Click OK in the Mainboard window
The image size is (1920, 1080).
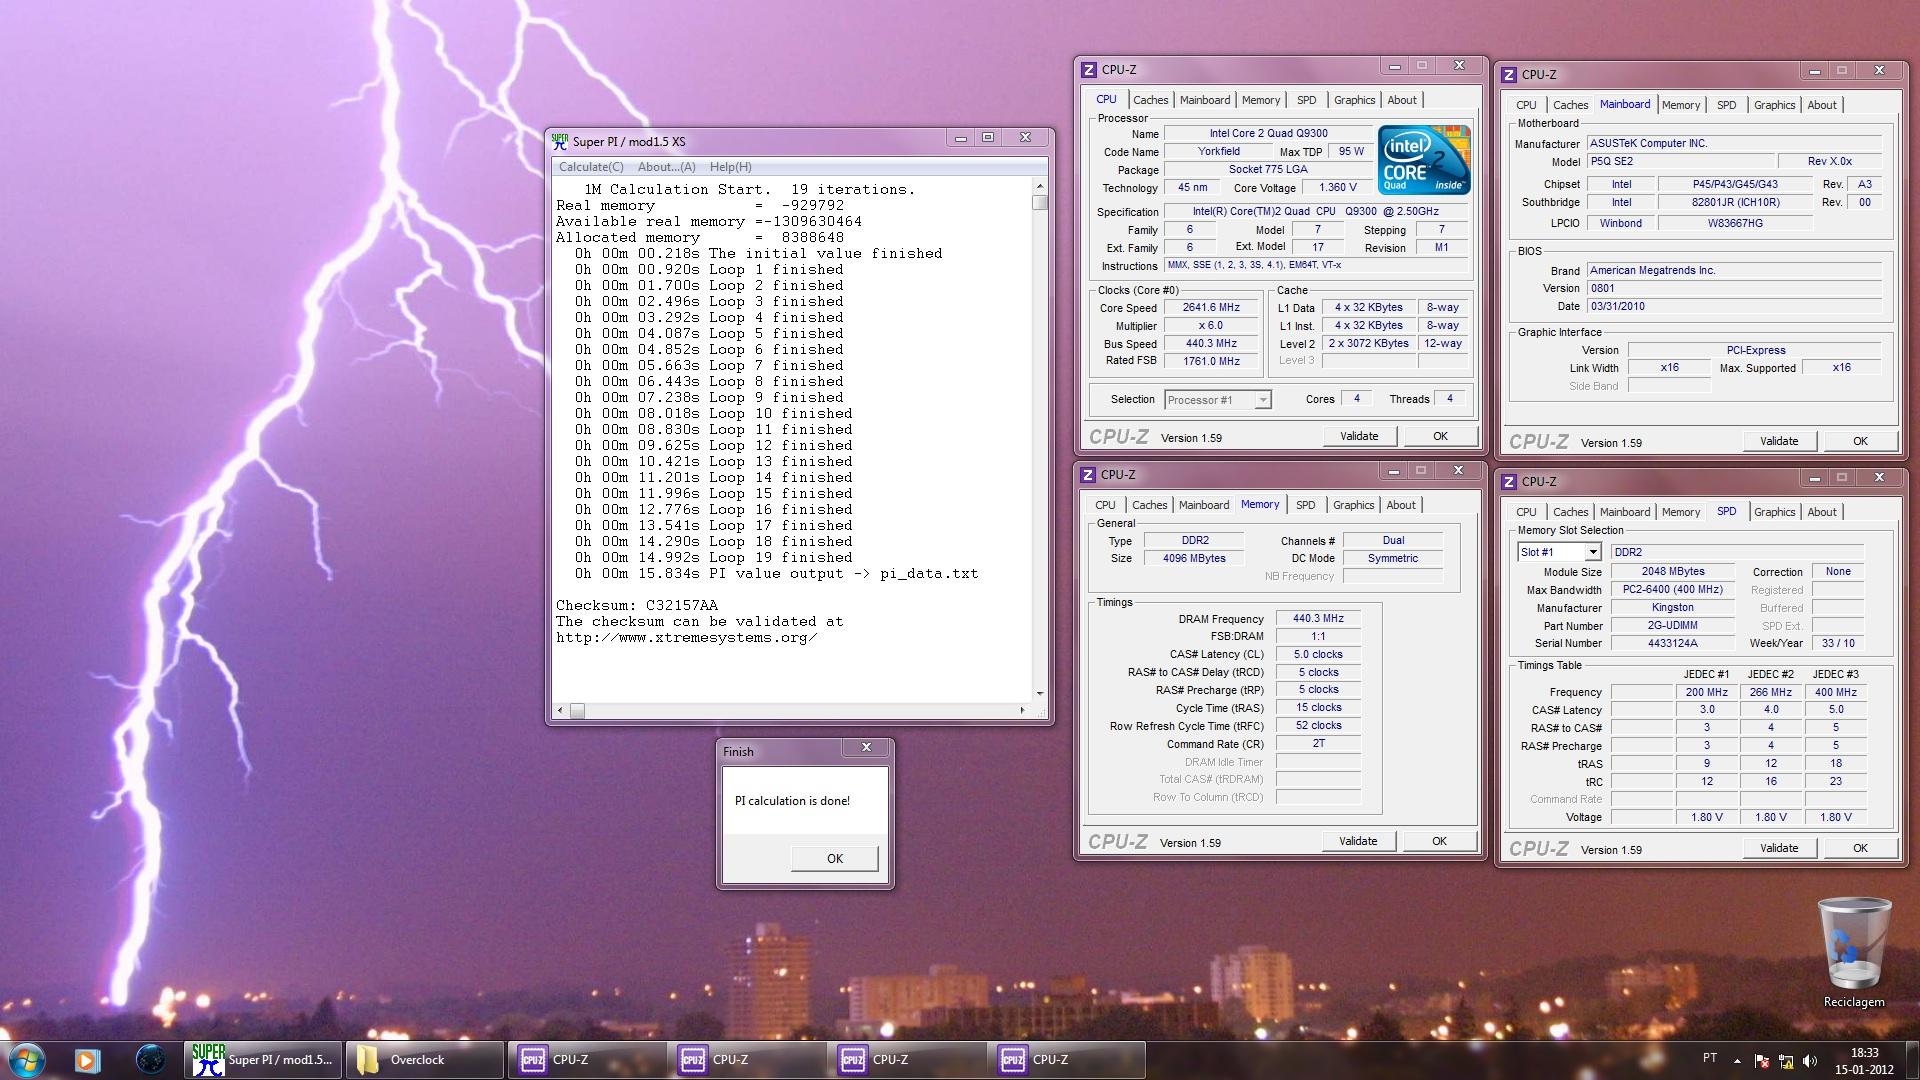1860,441
